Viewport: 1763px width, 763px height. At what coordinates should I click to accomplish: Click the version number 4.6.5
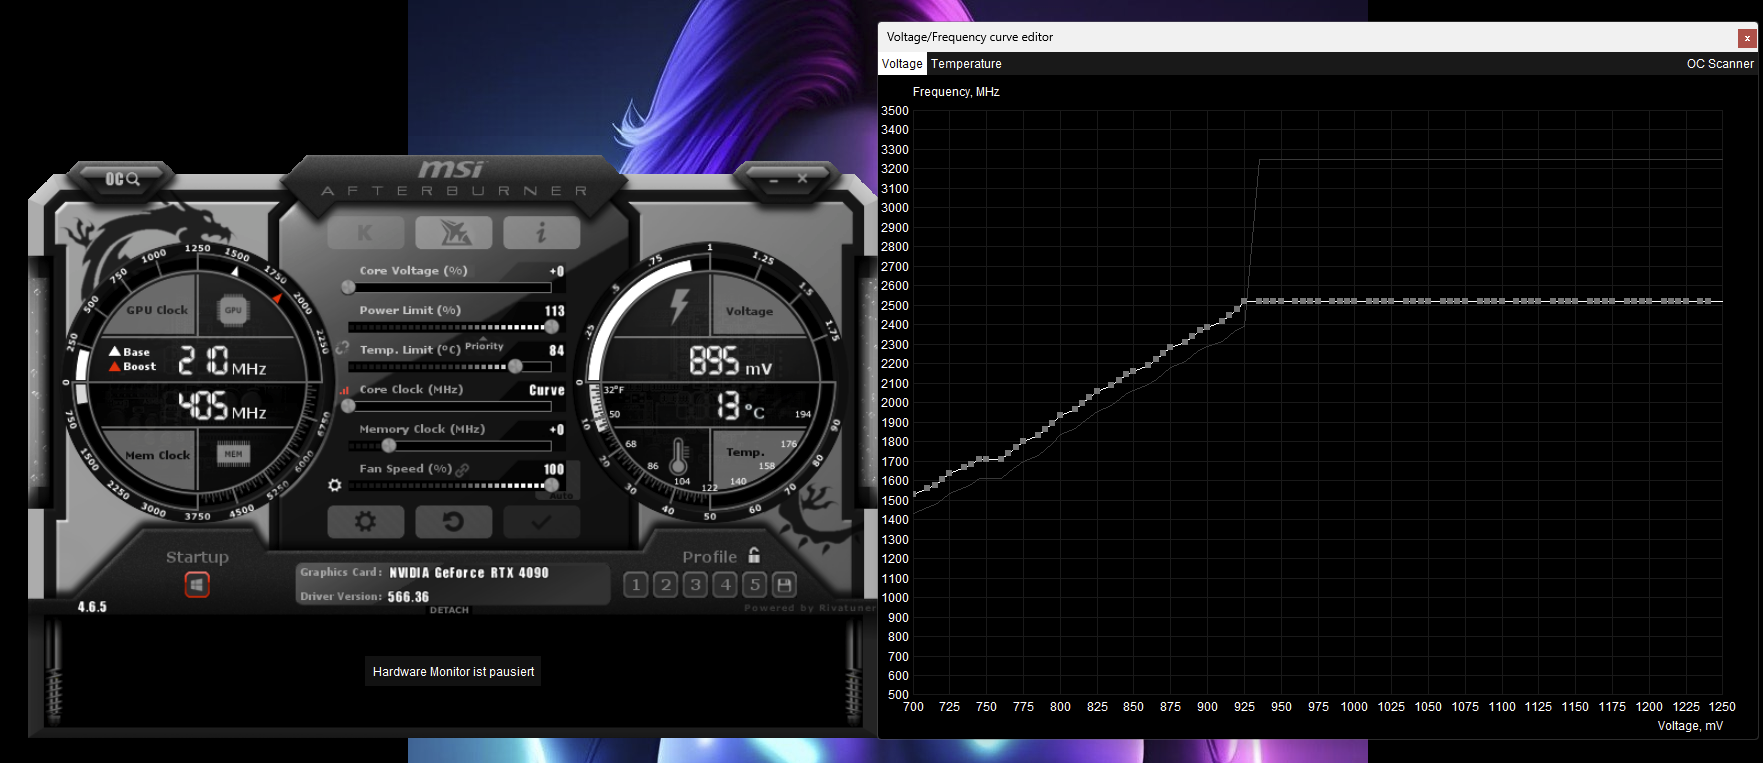pos(92,607)
